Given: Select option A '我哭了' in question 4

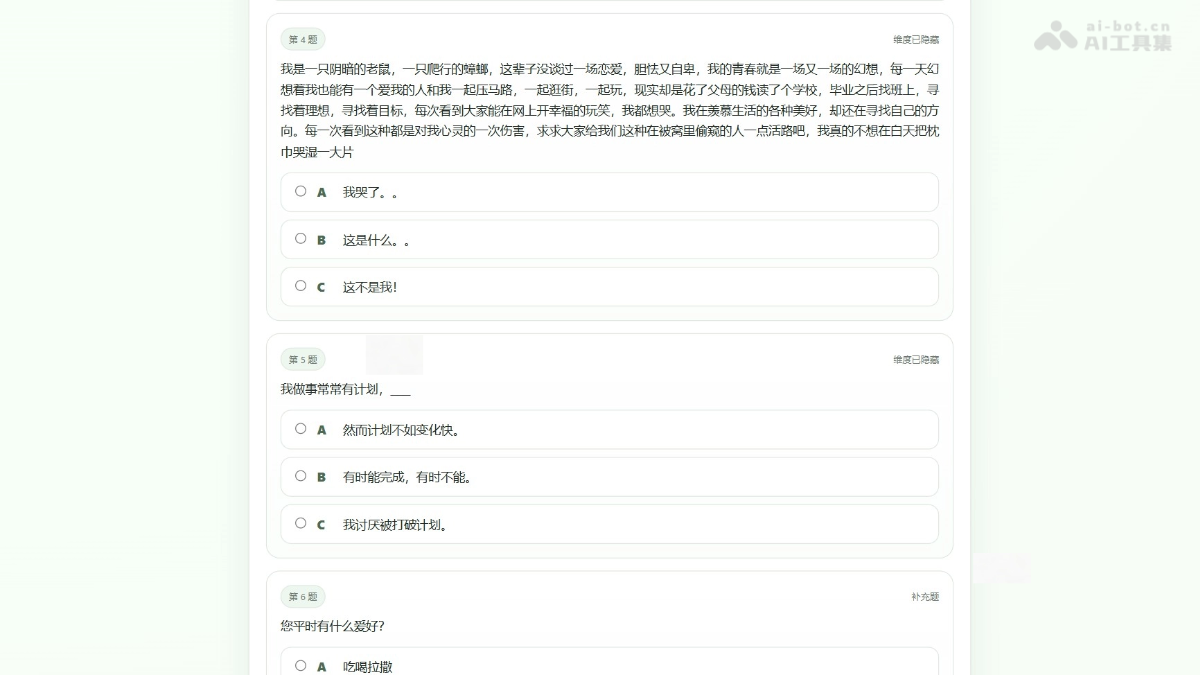Looking at the screenshot, I should pos(301,191).
